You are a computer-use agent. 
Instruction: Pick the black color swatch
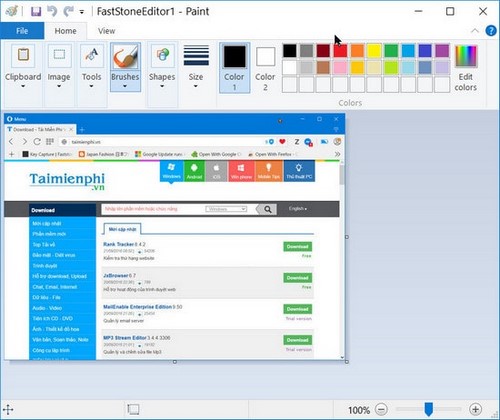pos(289,51)
